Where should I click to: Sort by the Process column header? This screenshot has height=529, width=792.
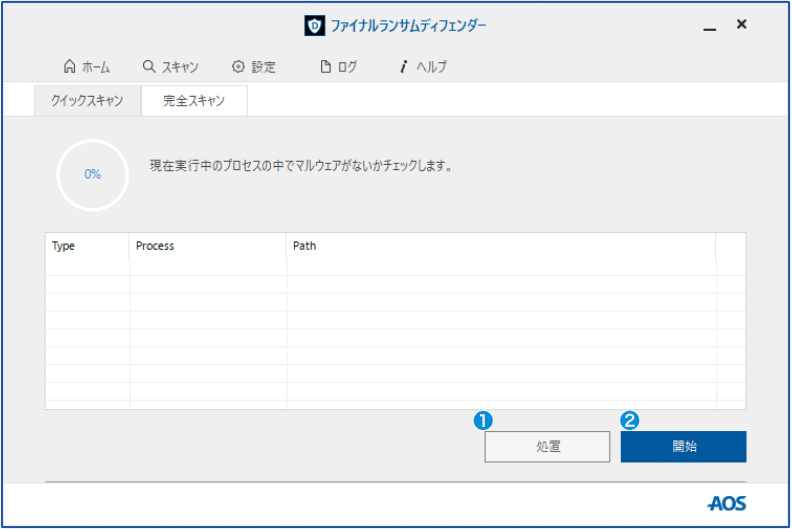point(208,246)
